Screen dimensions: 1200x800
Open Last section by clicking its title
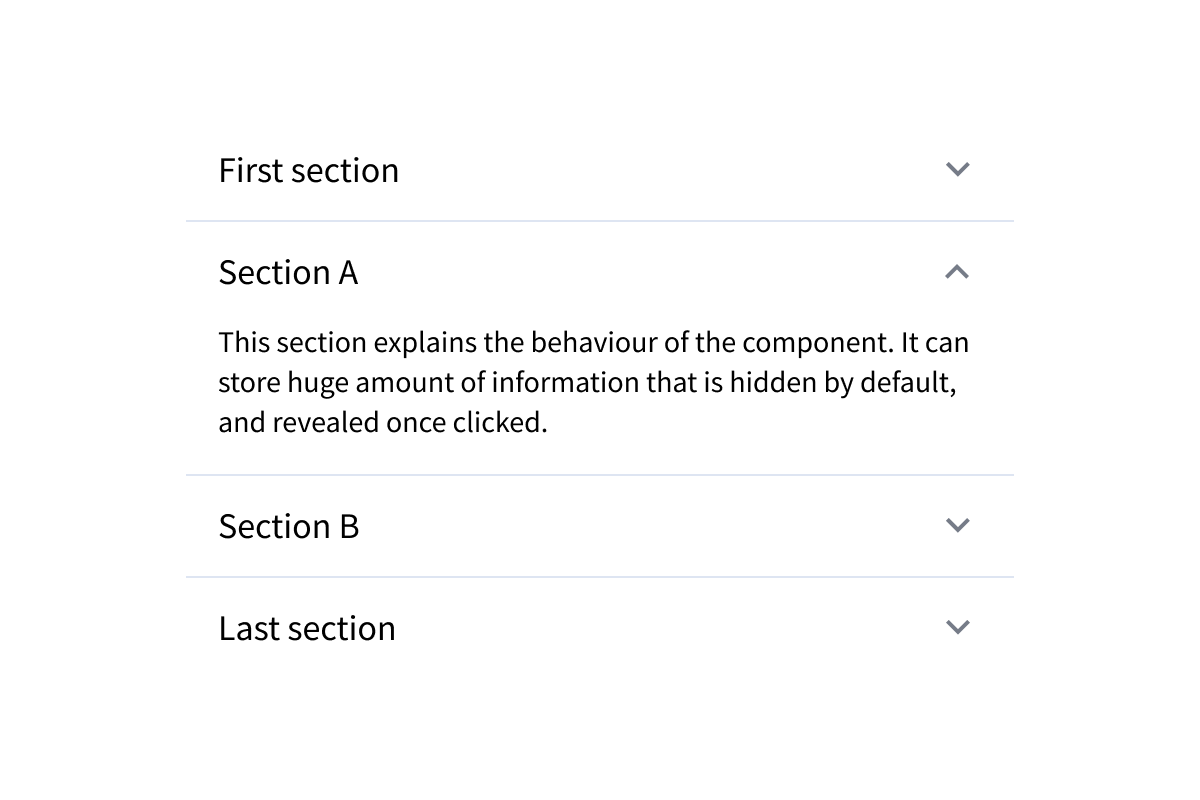tap(306, 627)
